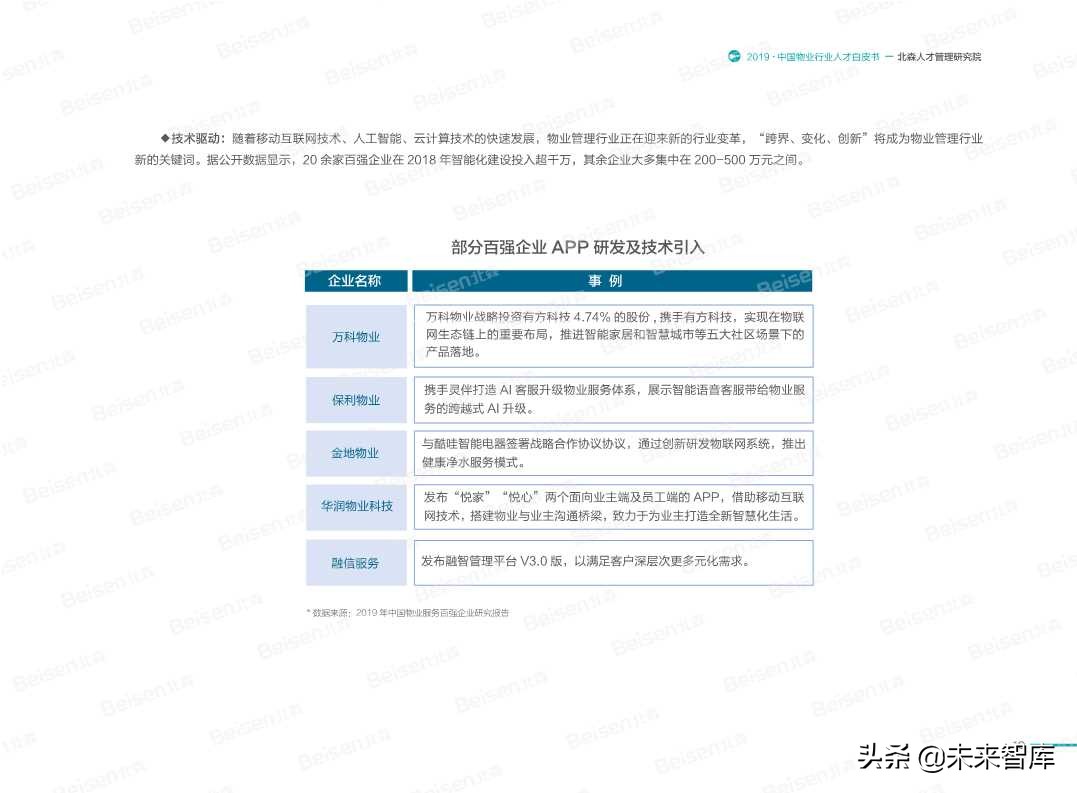Select the 企业名称 table header

(x=355, y=281)
